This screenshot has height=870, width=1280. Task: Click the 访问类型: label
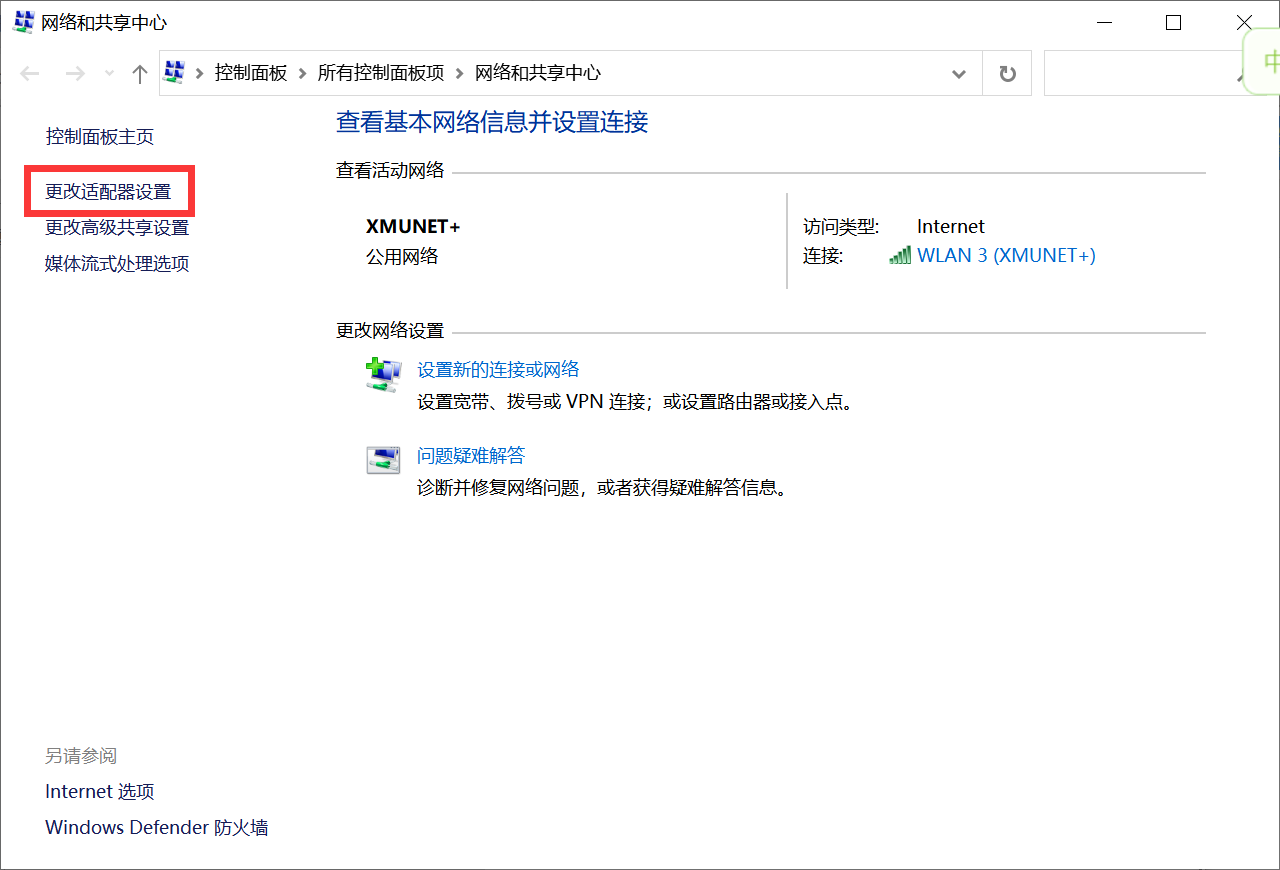(x=841, y=227)
